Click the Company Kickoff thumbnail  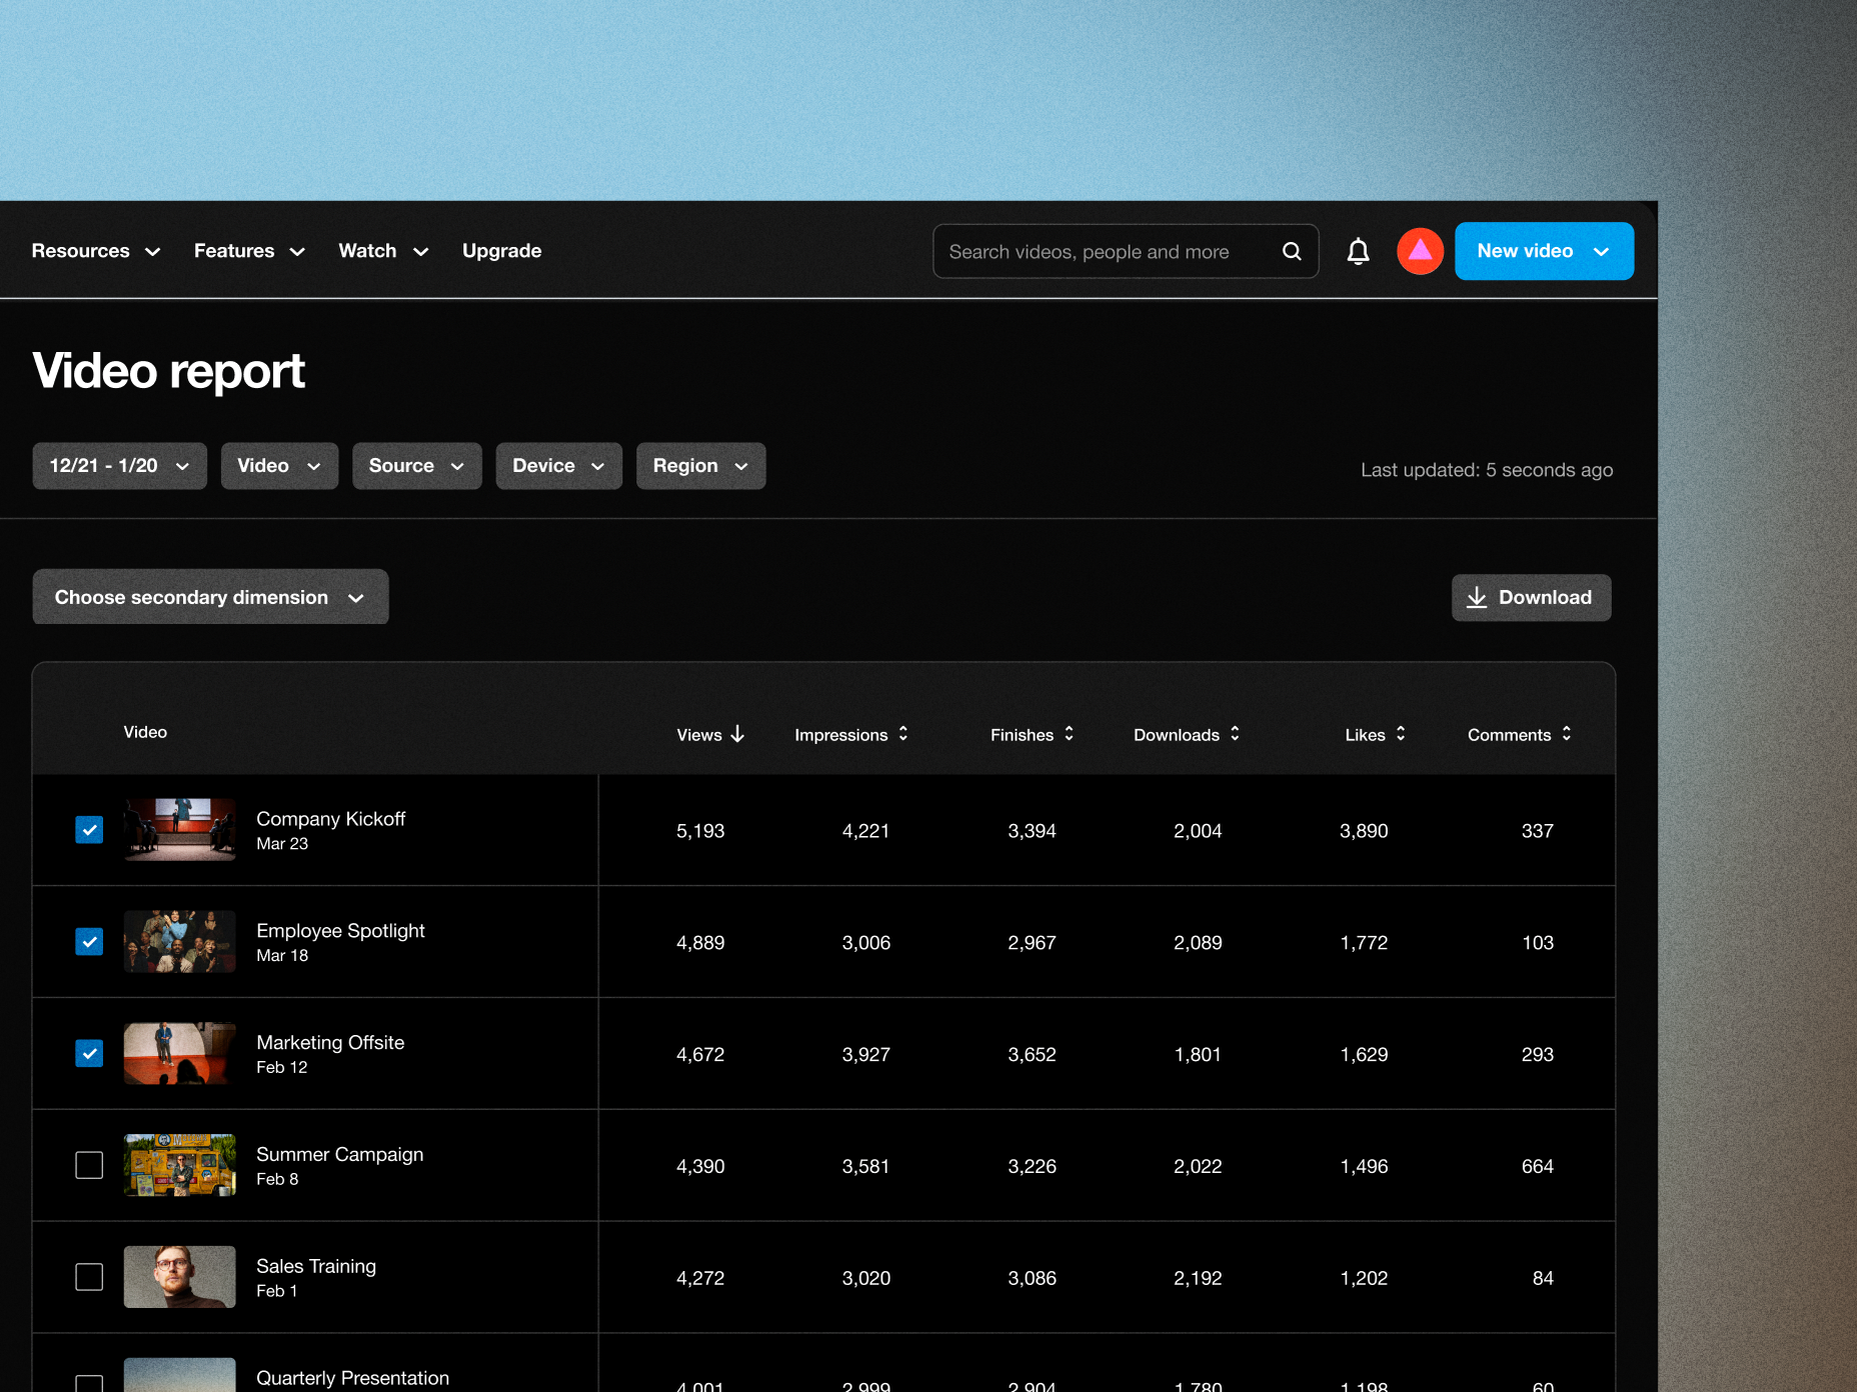pyautogui.click(x=180, y=830)
